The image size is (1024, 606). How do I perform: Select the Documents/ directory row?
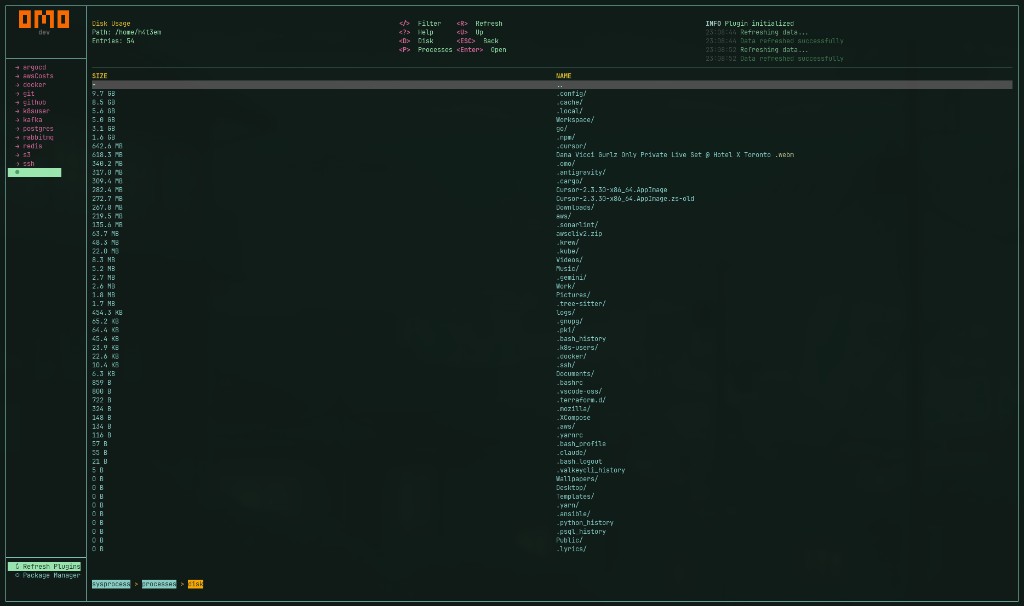(x=552, y=374)
